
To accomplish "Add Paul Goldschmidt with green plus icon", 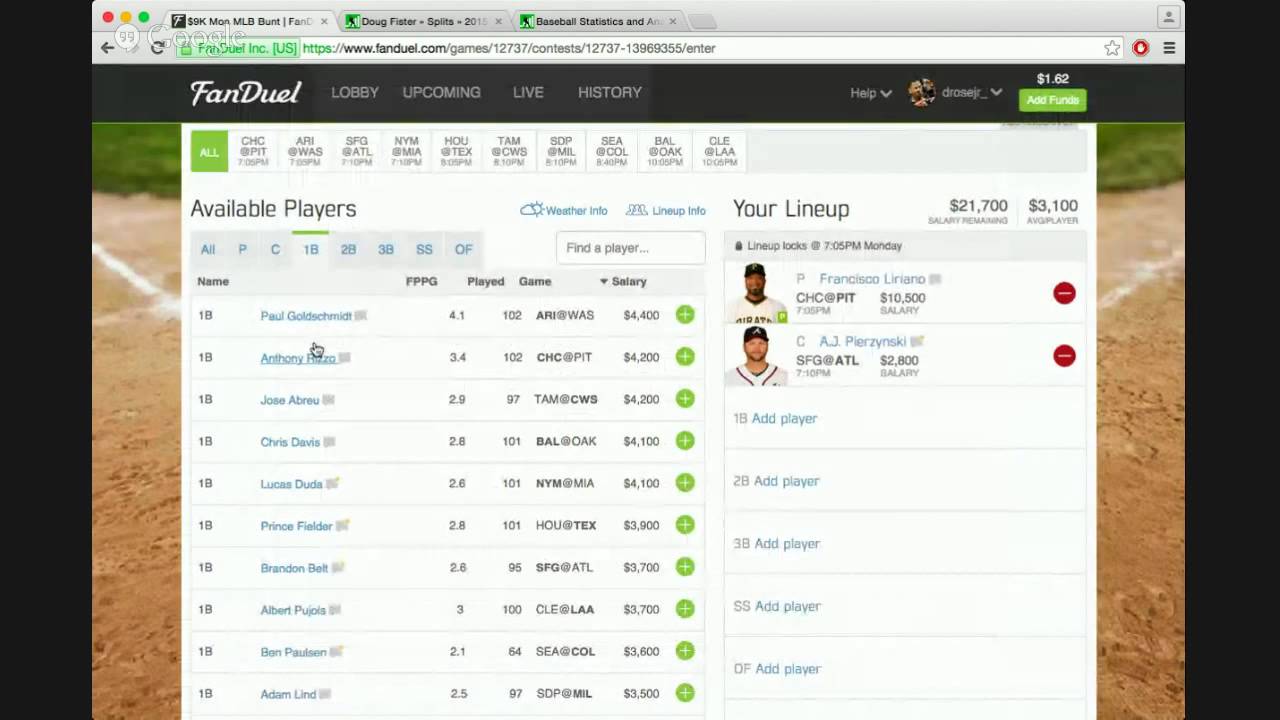I will tap(685, 315).
